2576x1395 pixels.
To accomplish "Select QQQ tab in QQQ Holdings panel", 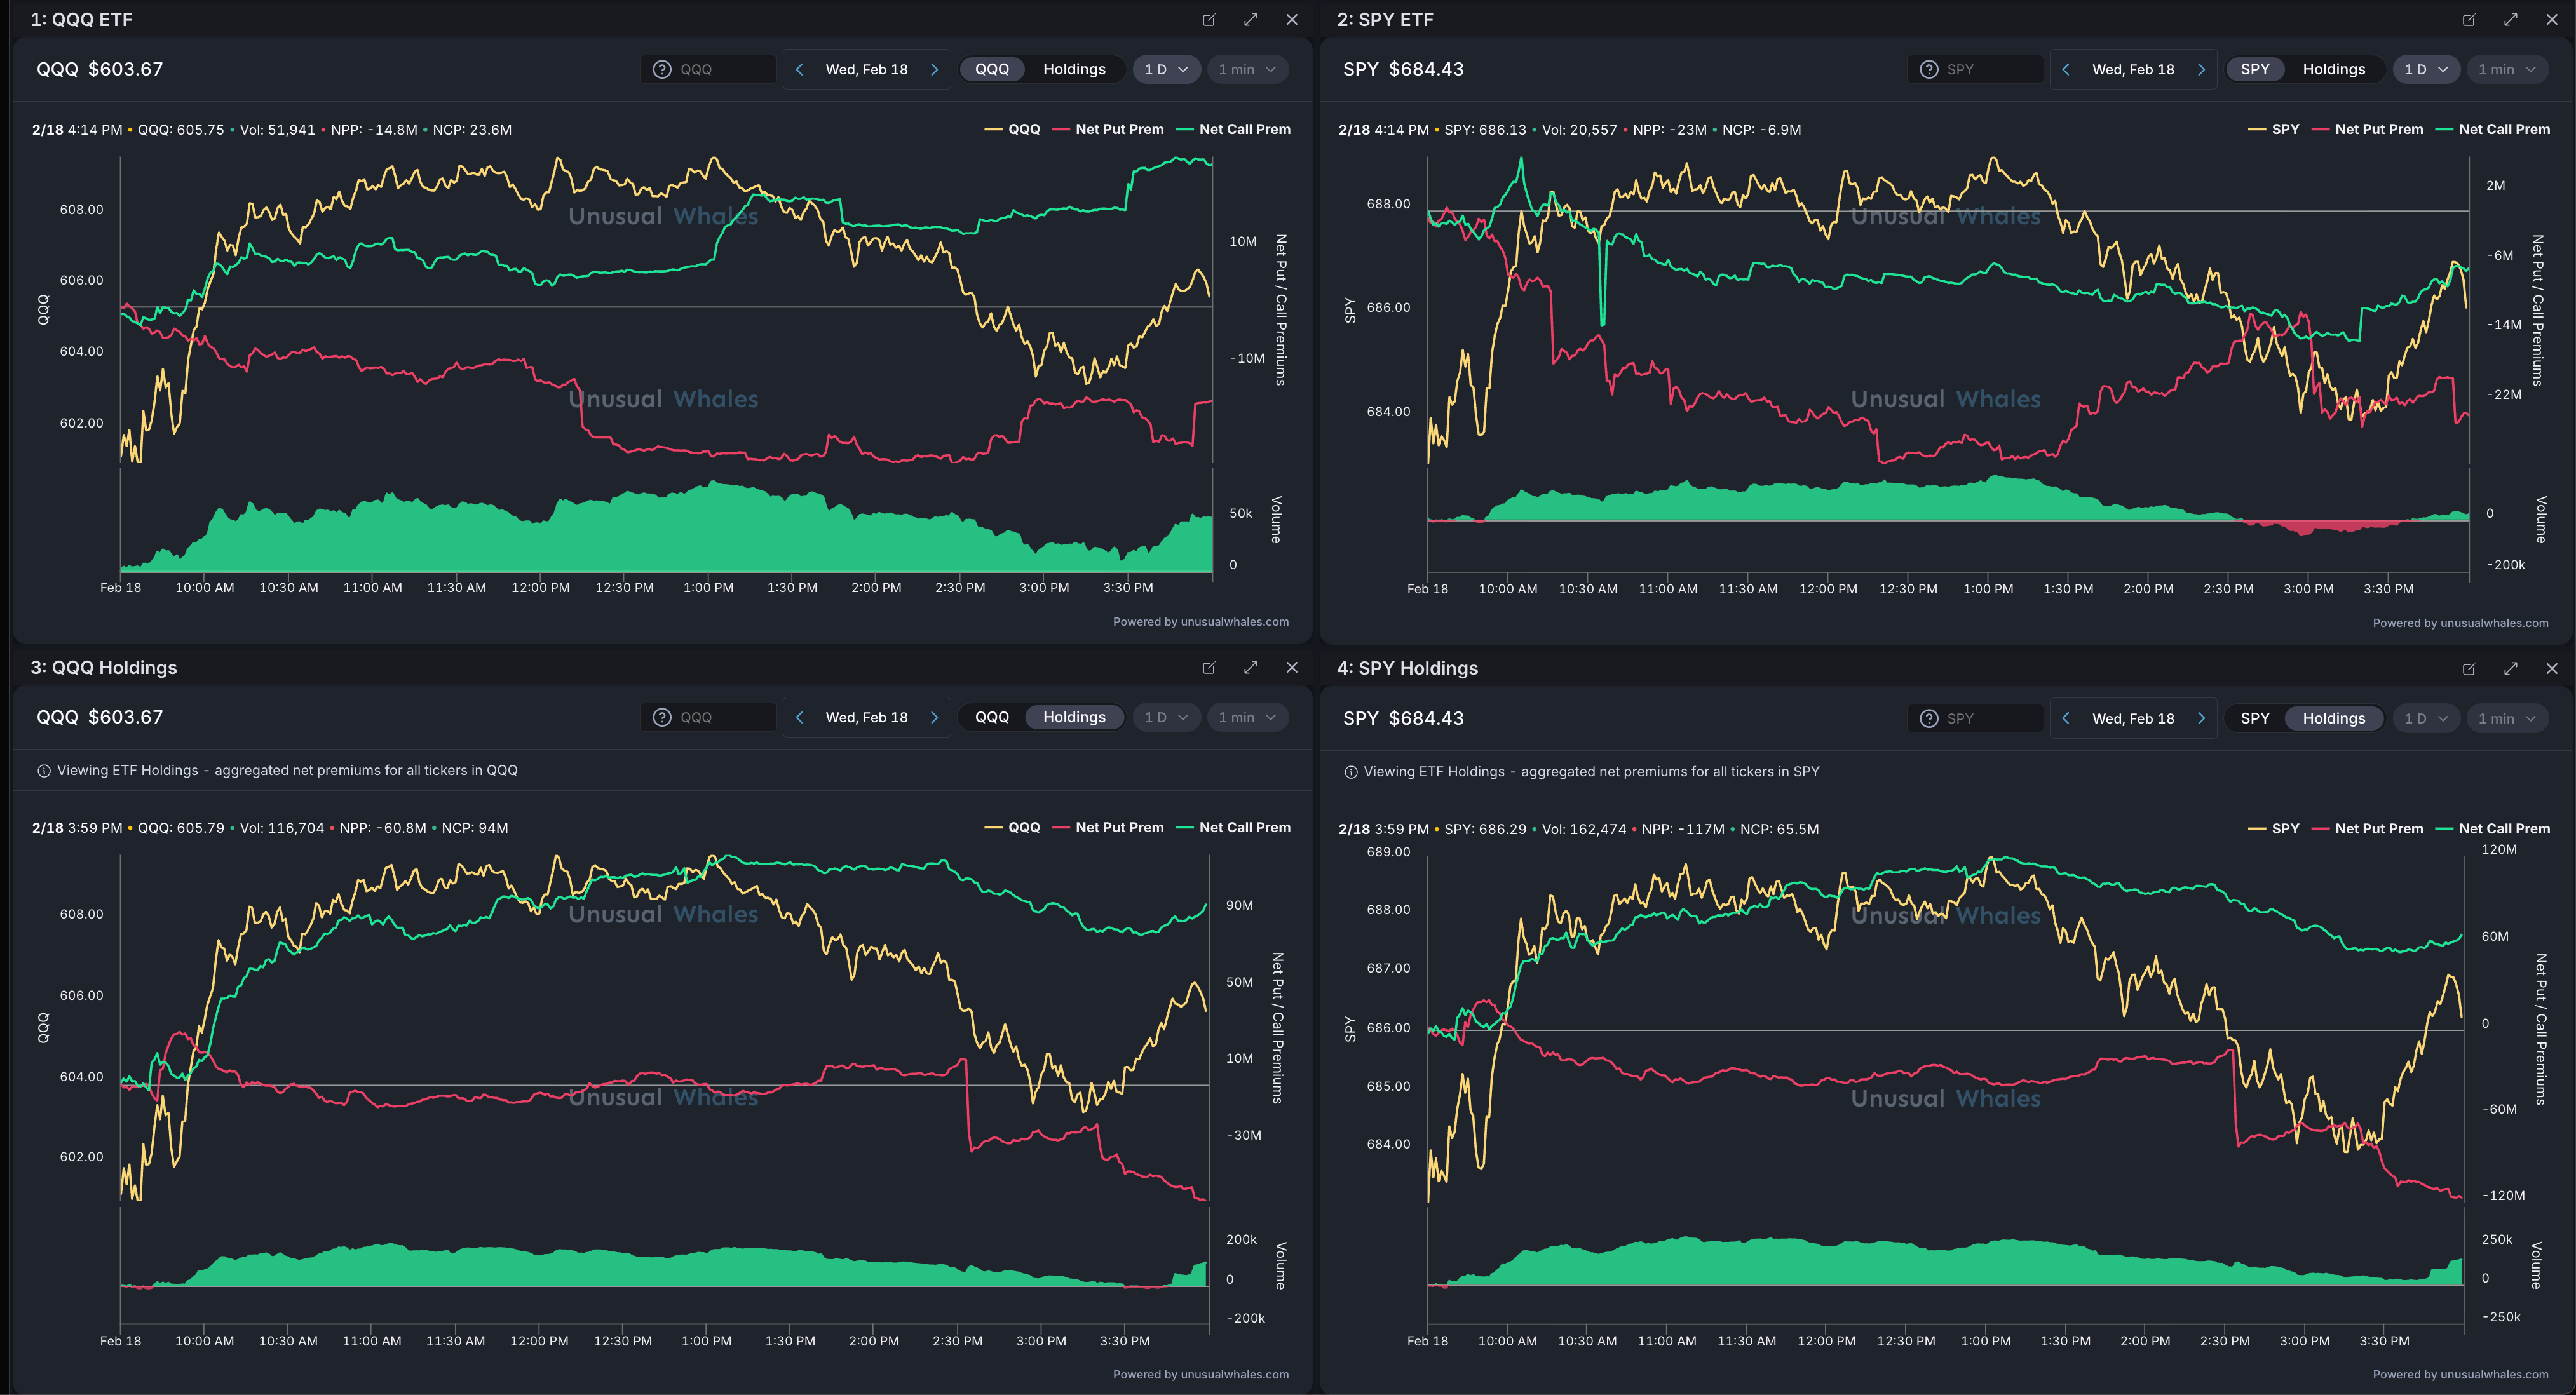I will pyautogui.click(x=991, y=717).
